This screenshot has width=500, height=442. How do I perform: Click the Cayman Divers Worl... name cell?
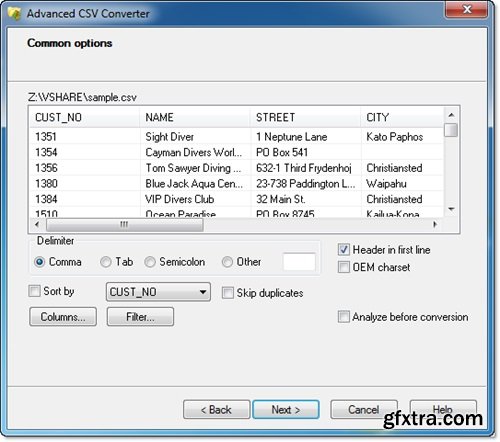[194, 152]
